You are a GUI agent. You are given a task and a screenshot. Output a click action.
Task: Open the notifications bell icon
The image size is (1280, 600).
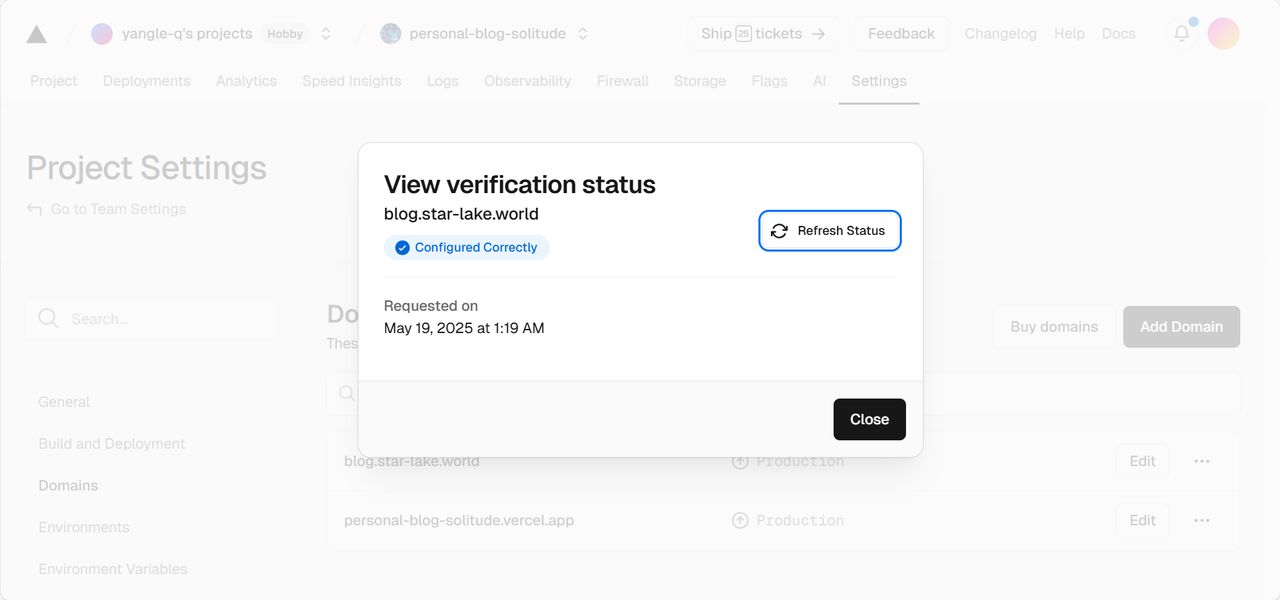(x=1182, y=33)
